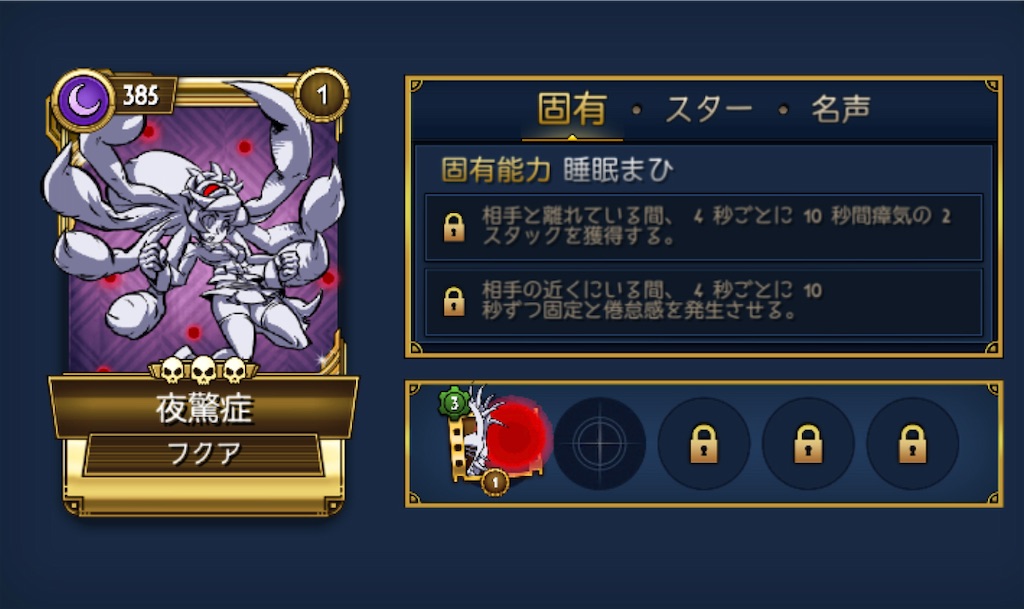Click the level 1 badge on card
1024x609 pixels.
coord(321,95)
